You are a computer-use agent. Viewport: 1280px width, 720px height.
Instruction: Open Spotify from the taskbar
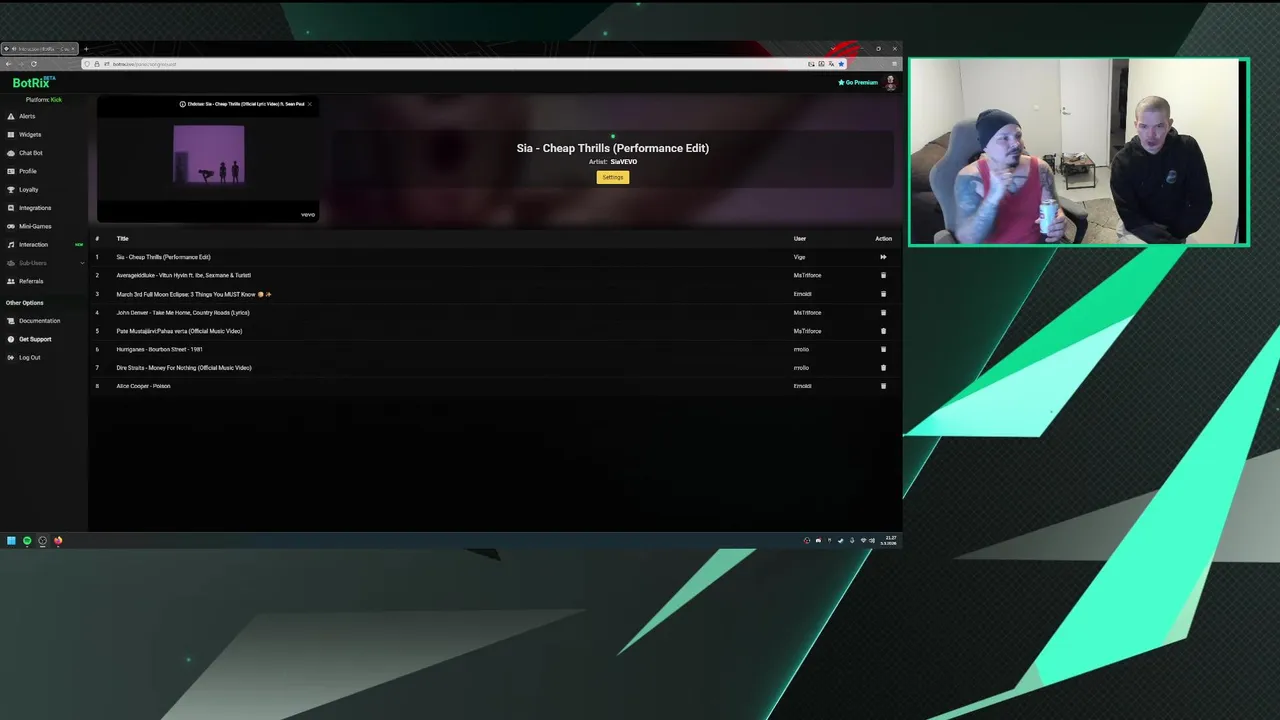tap(27, 541)
